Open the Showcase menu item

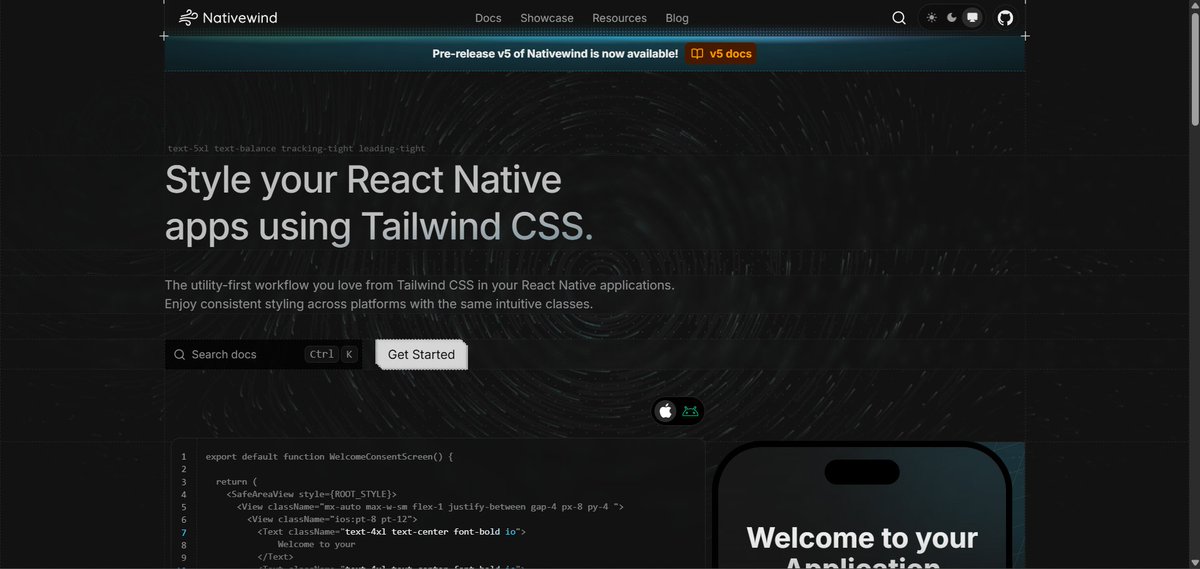(547, 18)
